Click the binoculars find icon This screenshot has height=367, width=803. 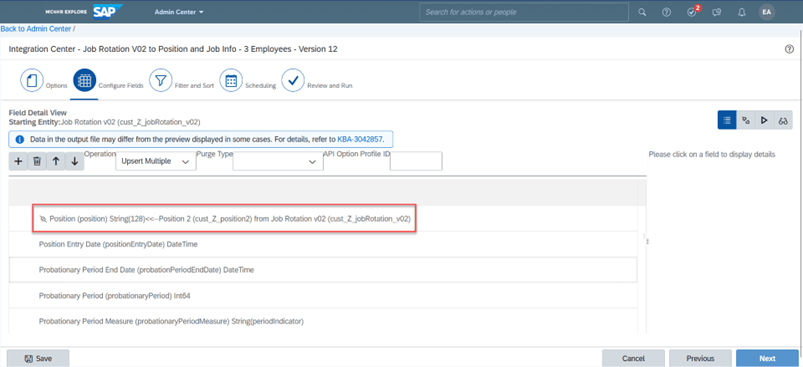tap(783, 120)
